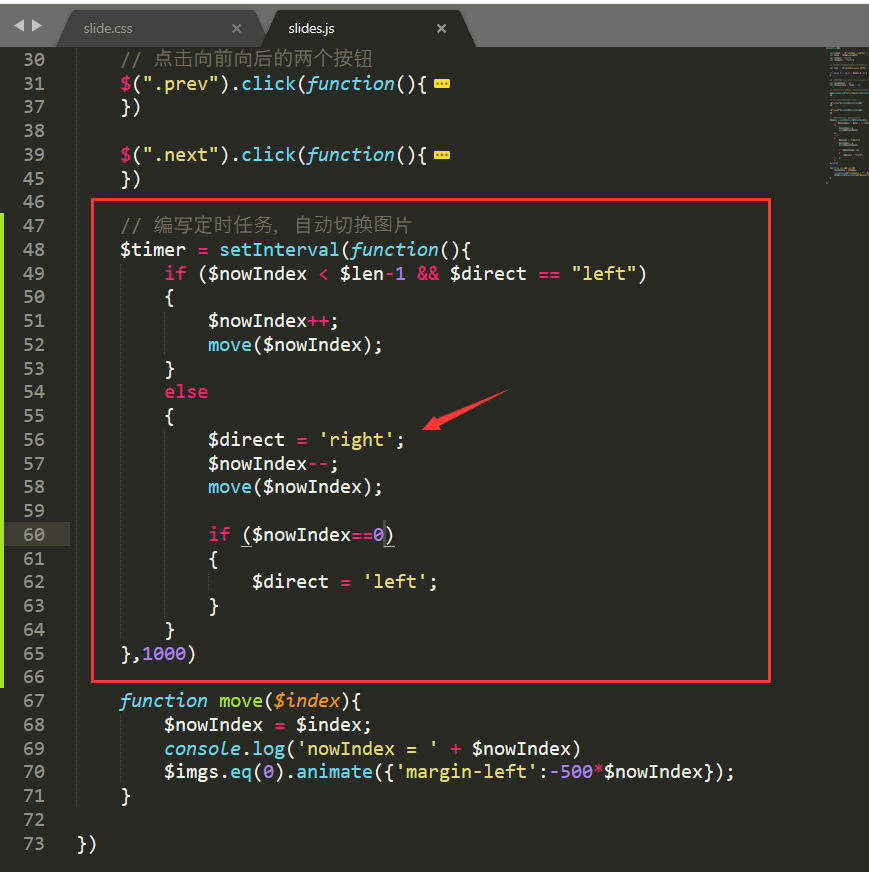Click the Chinese comment on line 47
This screenshot has height=872, width=869.
(x=266, y=225)
